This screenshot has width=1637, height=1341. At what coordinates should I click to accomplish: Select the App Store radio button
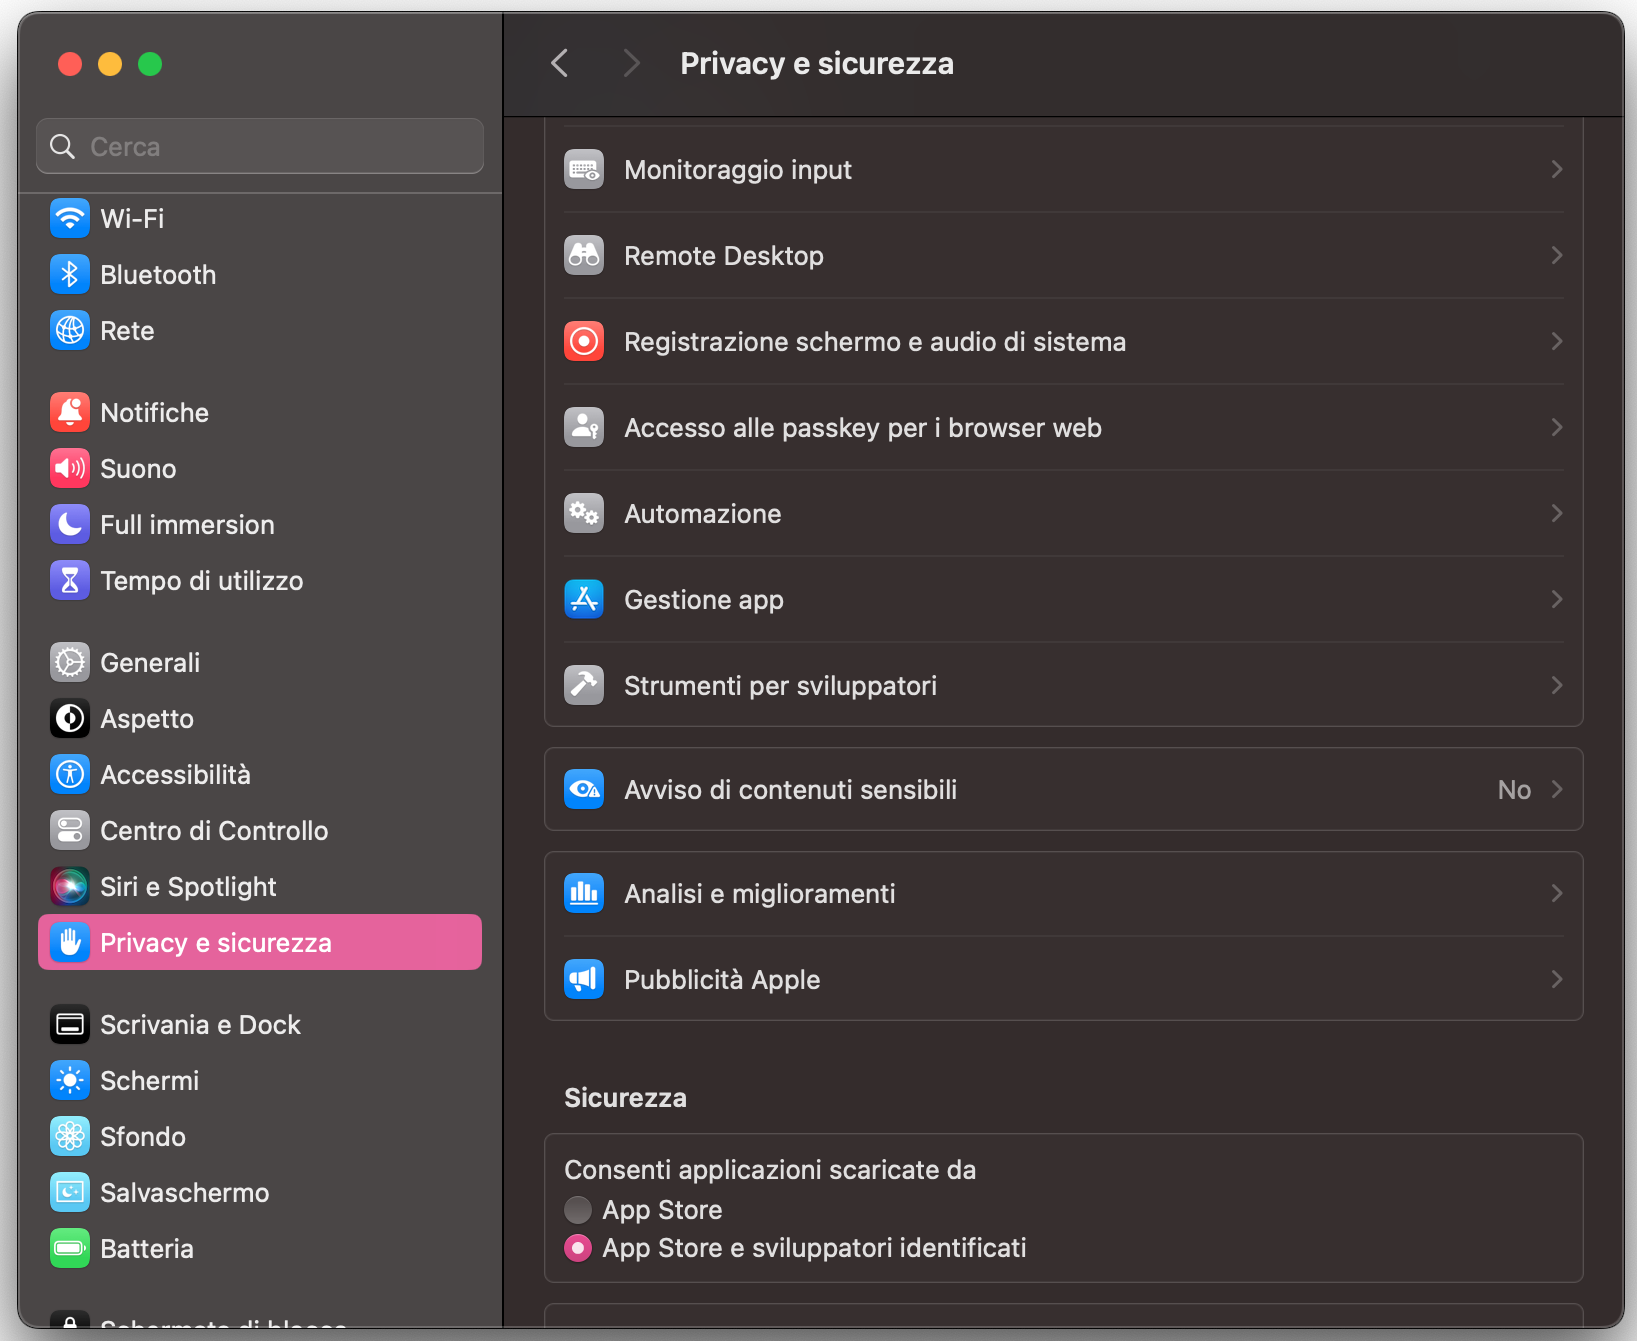point(577,1209)
